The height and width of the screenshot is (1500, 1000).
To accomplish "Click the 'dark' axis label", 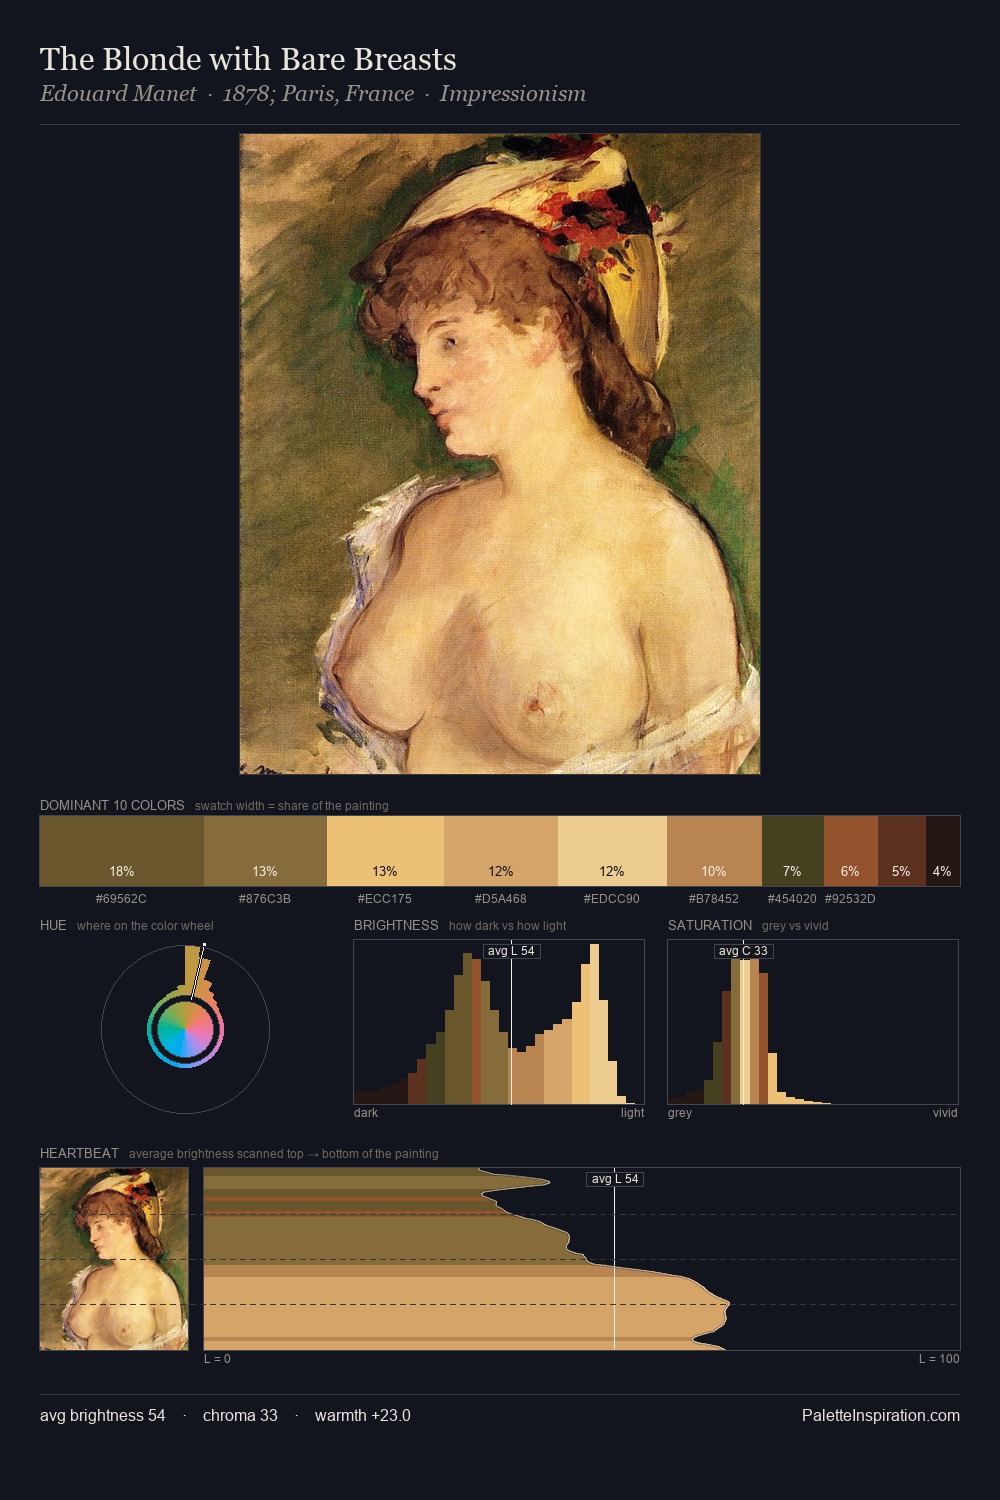I will pyautogui.click(x=366, y=1113).
